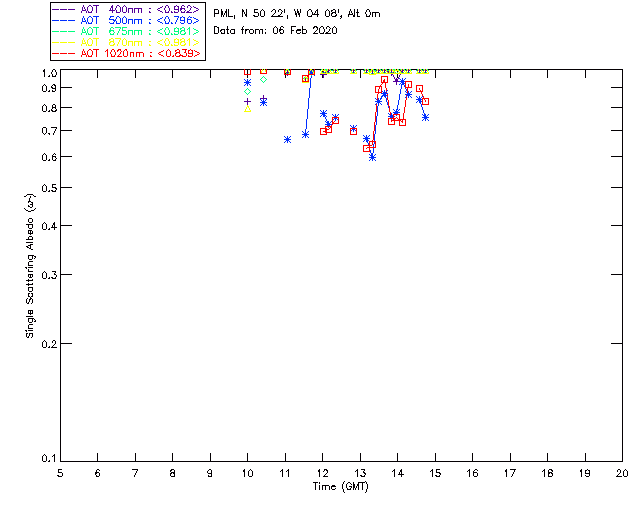This screenshot has height=512, width=640.
Task: Click the x-axis tick label 5
Action: point(60,473)
